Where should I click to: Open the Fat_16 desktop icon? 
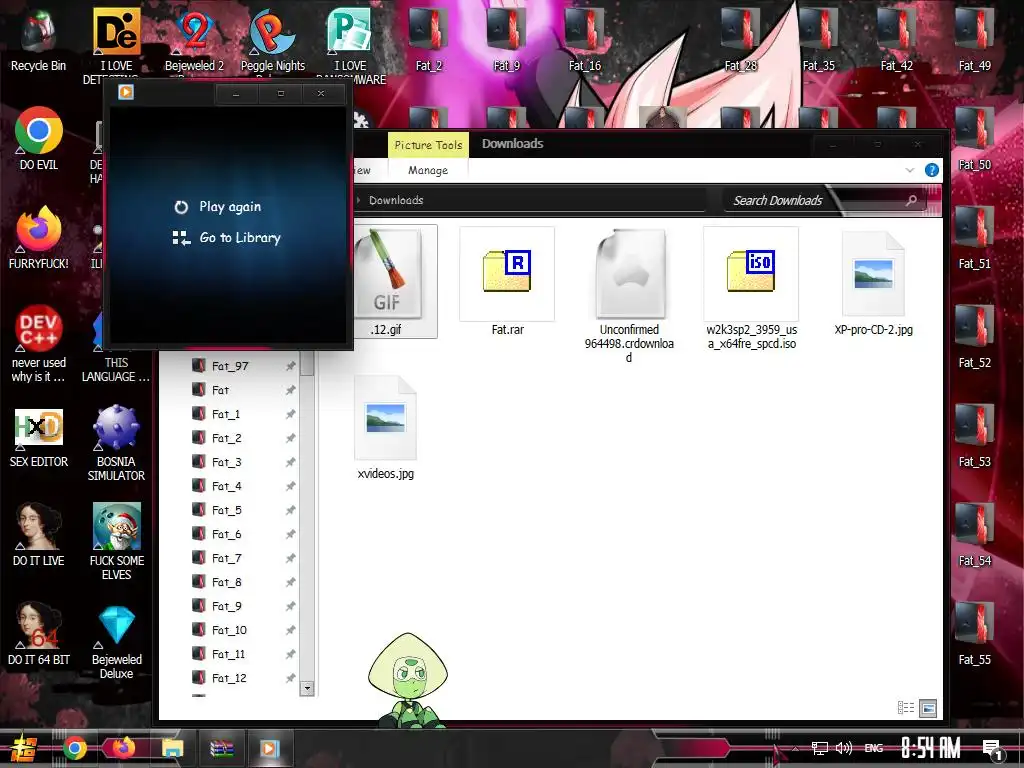coord(584,40)
